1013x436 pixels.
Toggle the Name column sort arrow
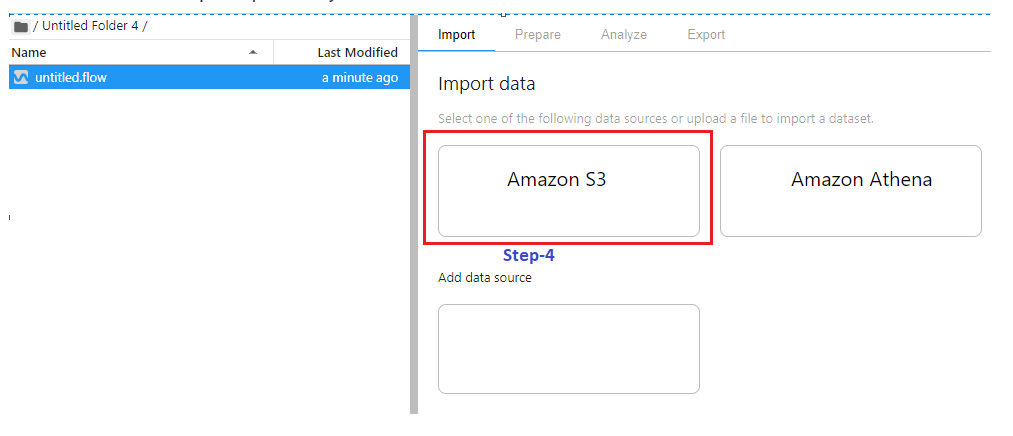pyautogui.click(x=253, y=52)
